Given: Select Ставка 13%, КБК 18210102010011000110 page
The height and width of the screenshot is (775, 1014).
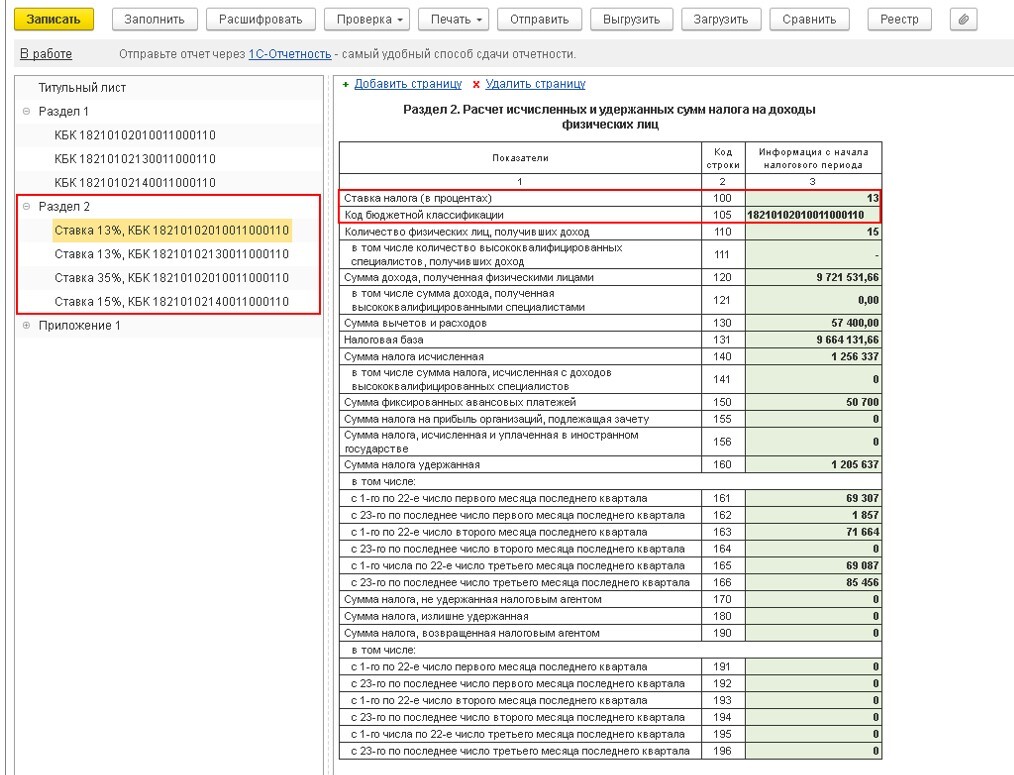Looking at the screenshot, I should [172, 230].
